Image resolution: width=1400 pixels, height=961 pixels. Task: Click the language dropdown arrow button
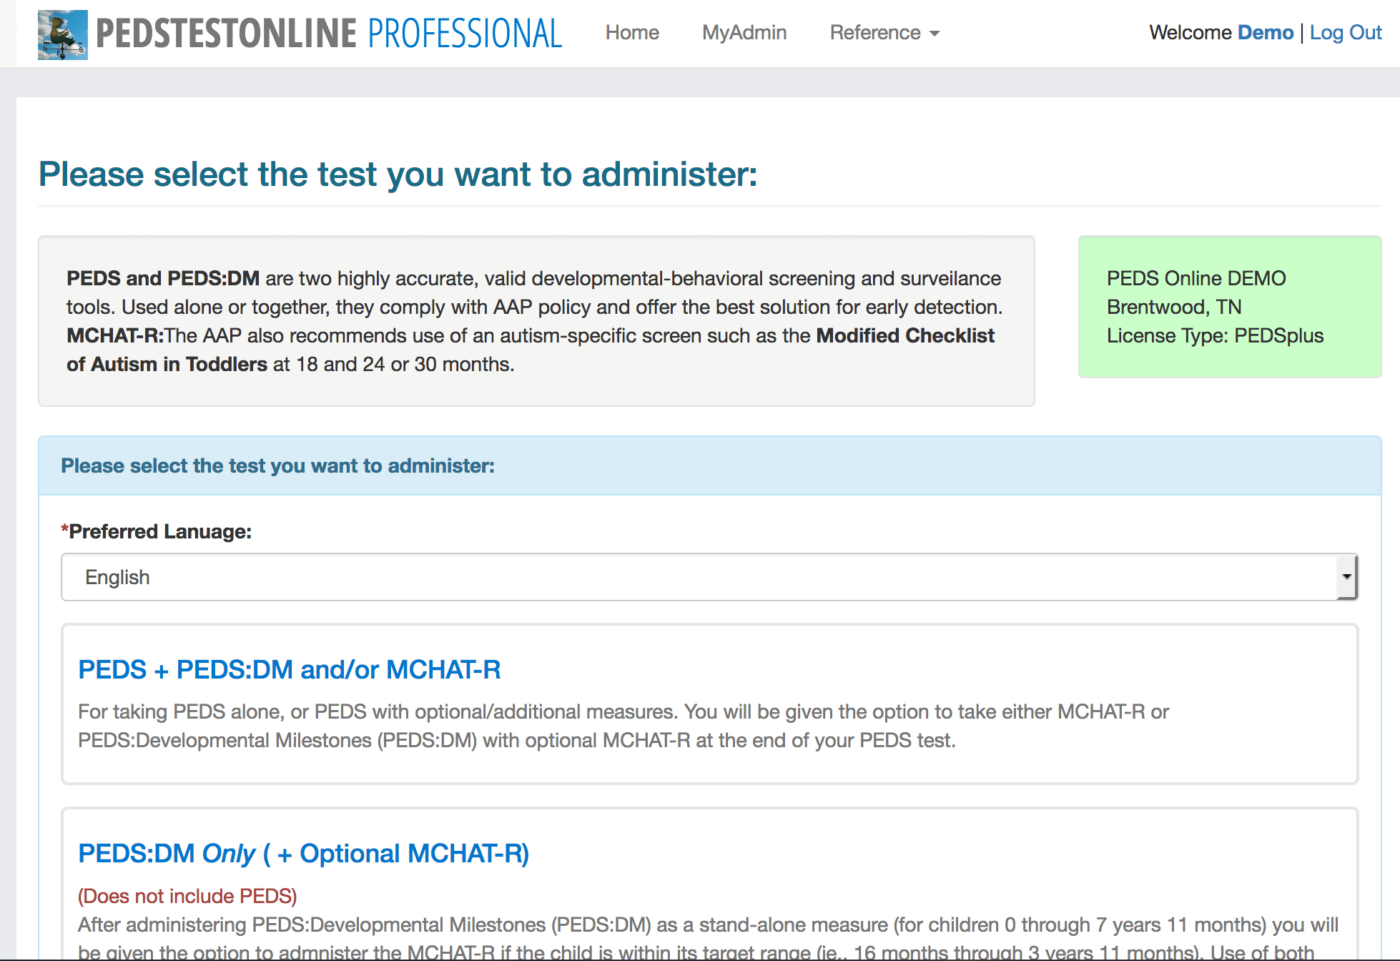1346,577
